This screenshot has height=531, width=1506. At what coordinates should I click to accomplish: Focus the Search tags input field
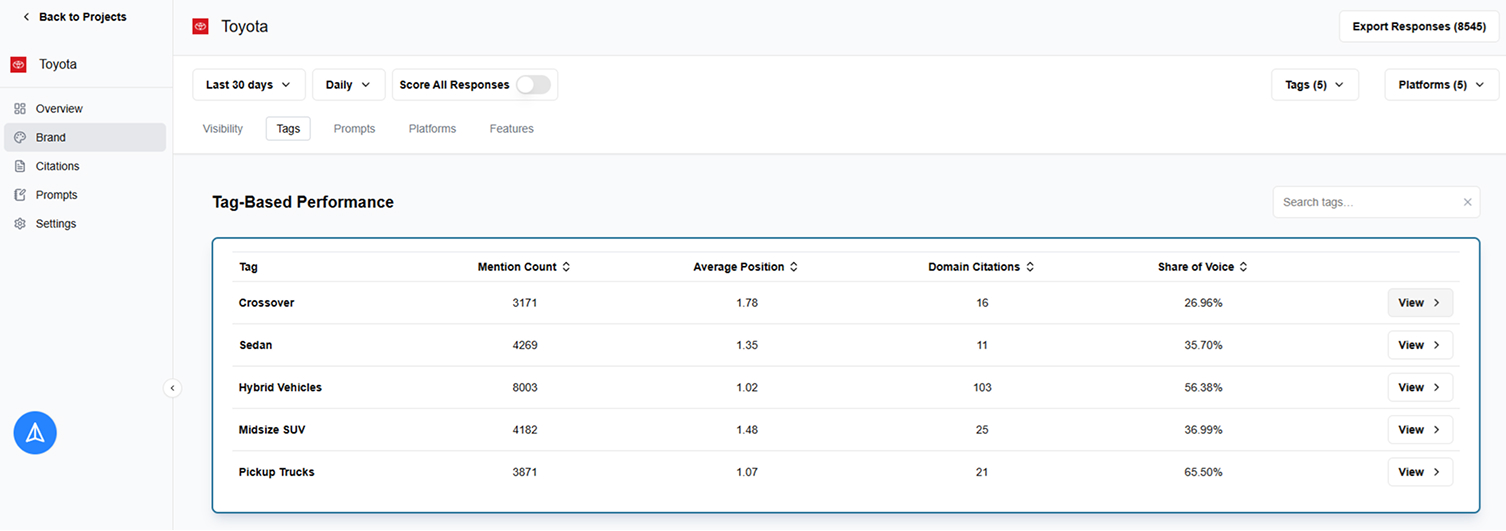click(x=1365, y=202)
